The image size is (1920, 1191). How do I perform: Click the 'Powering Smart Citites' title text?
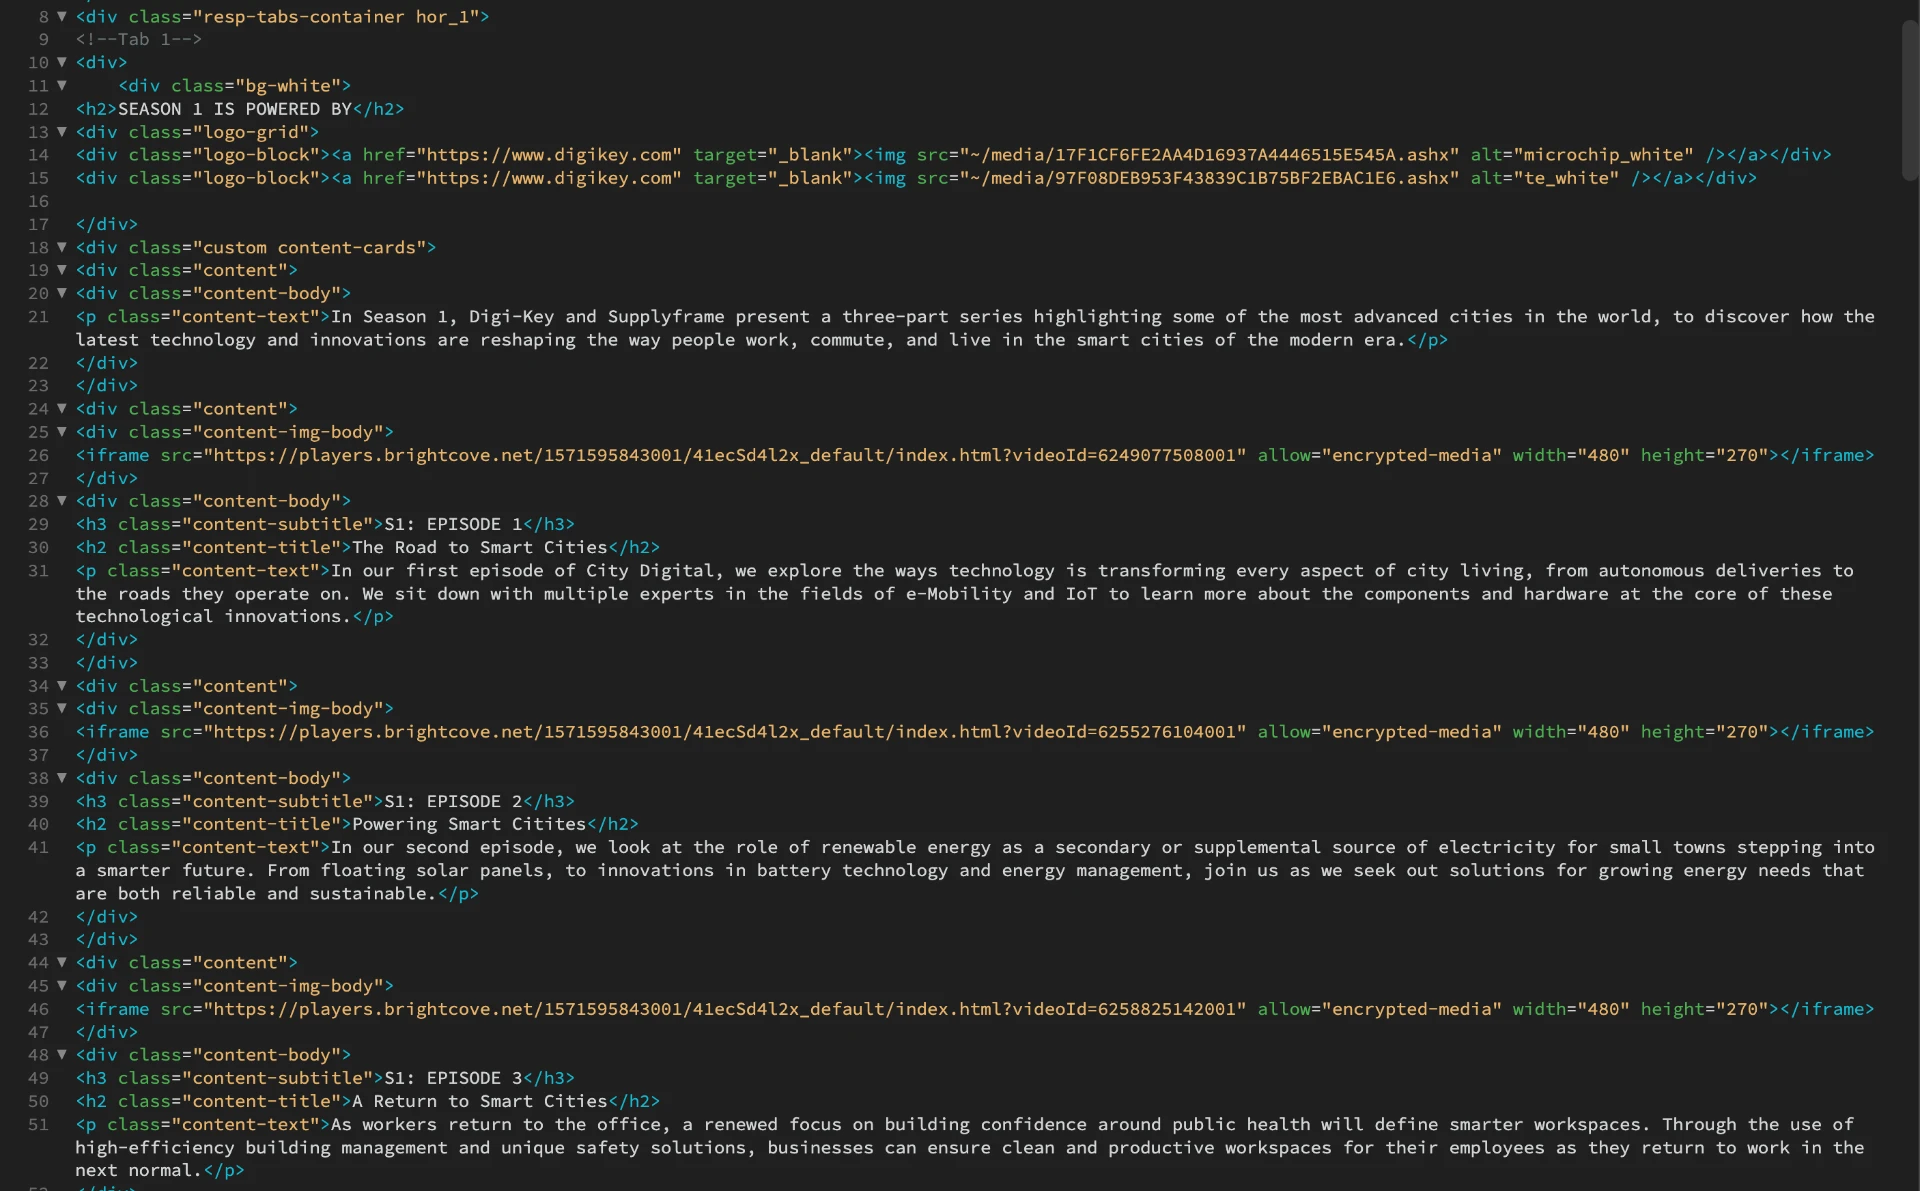click(469, 825)
